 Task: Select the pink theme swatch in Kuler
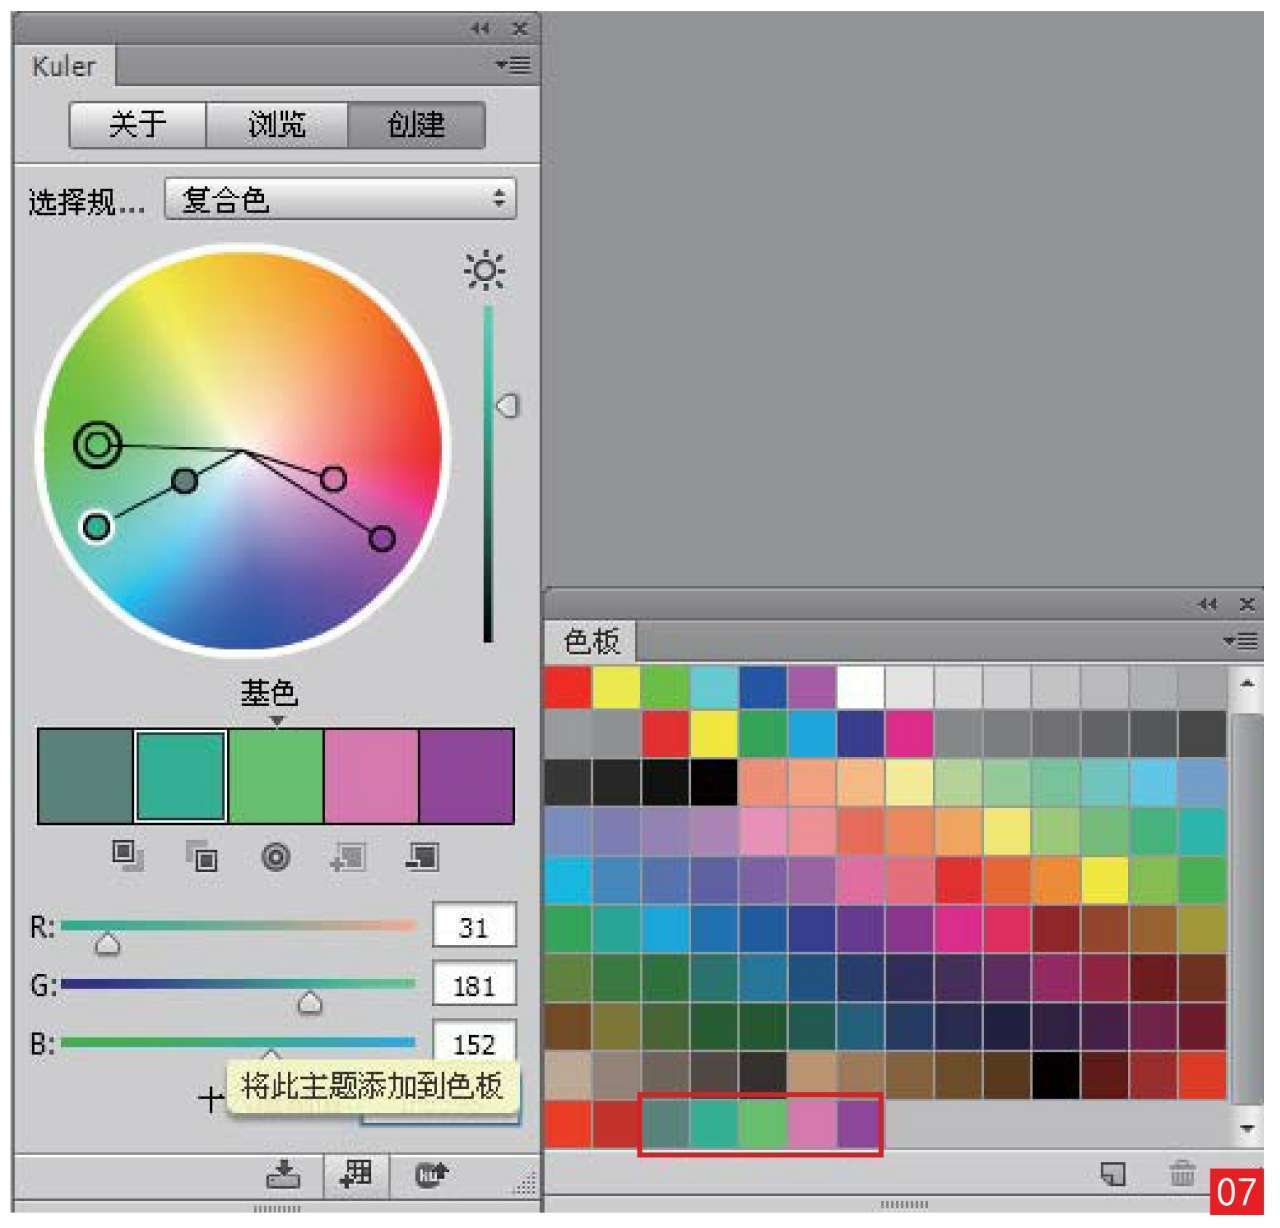click(x=371, y=776)
